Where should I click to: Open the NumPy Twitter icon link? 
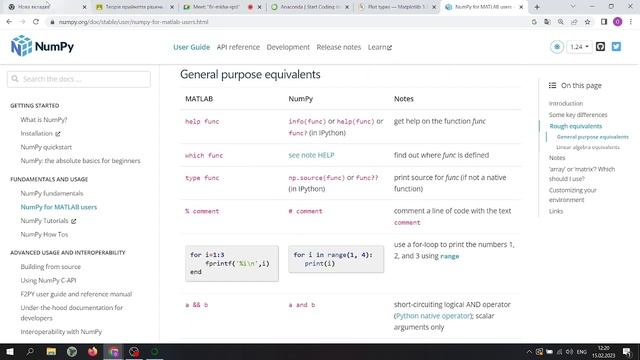coord(616,47)
